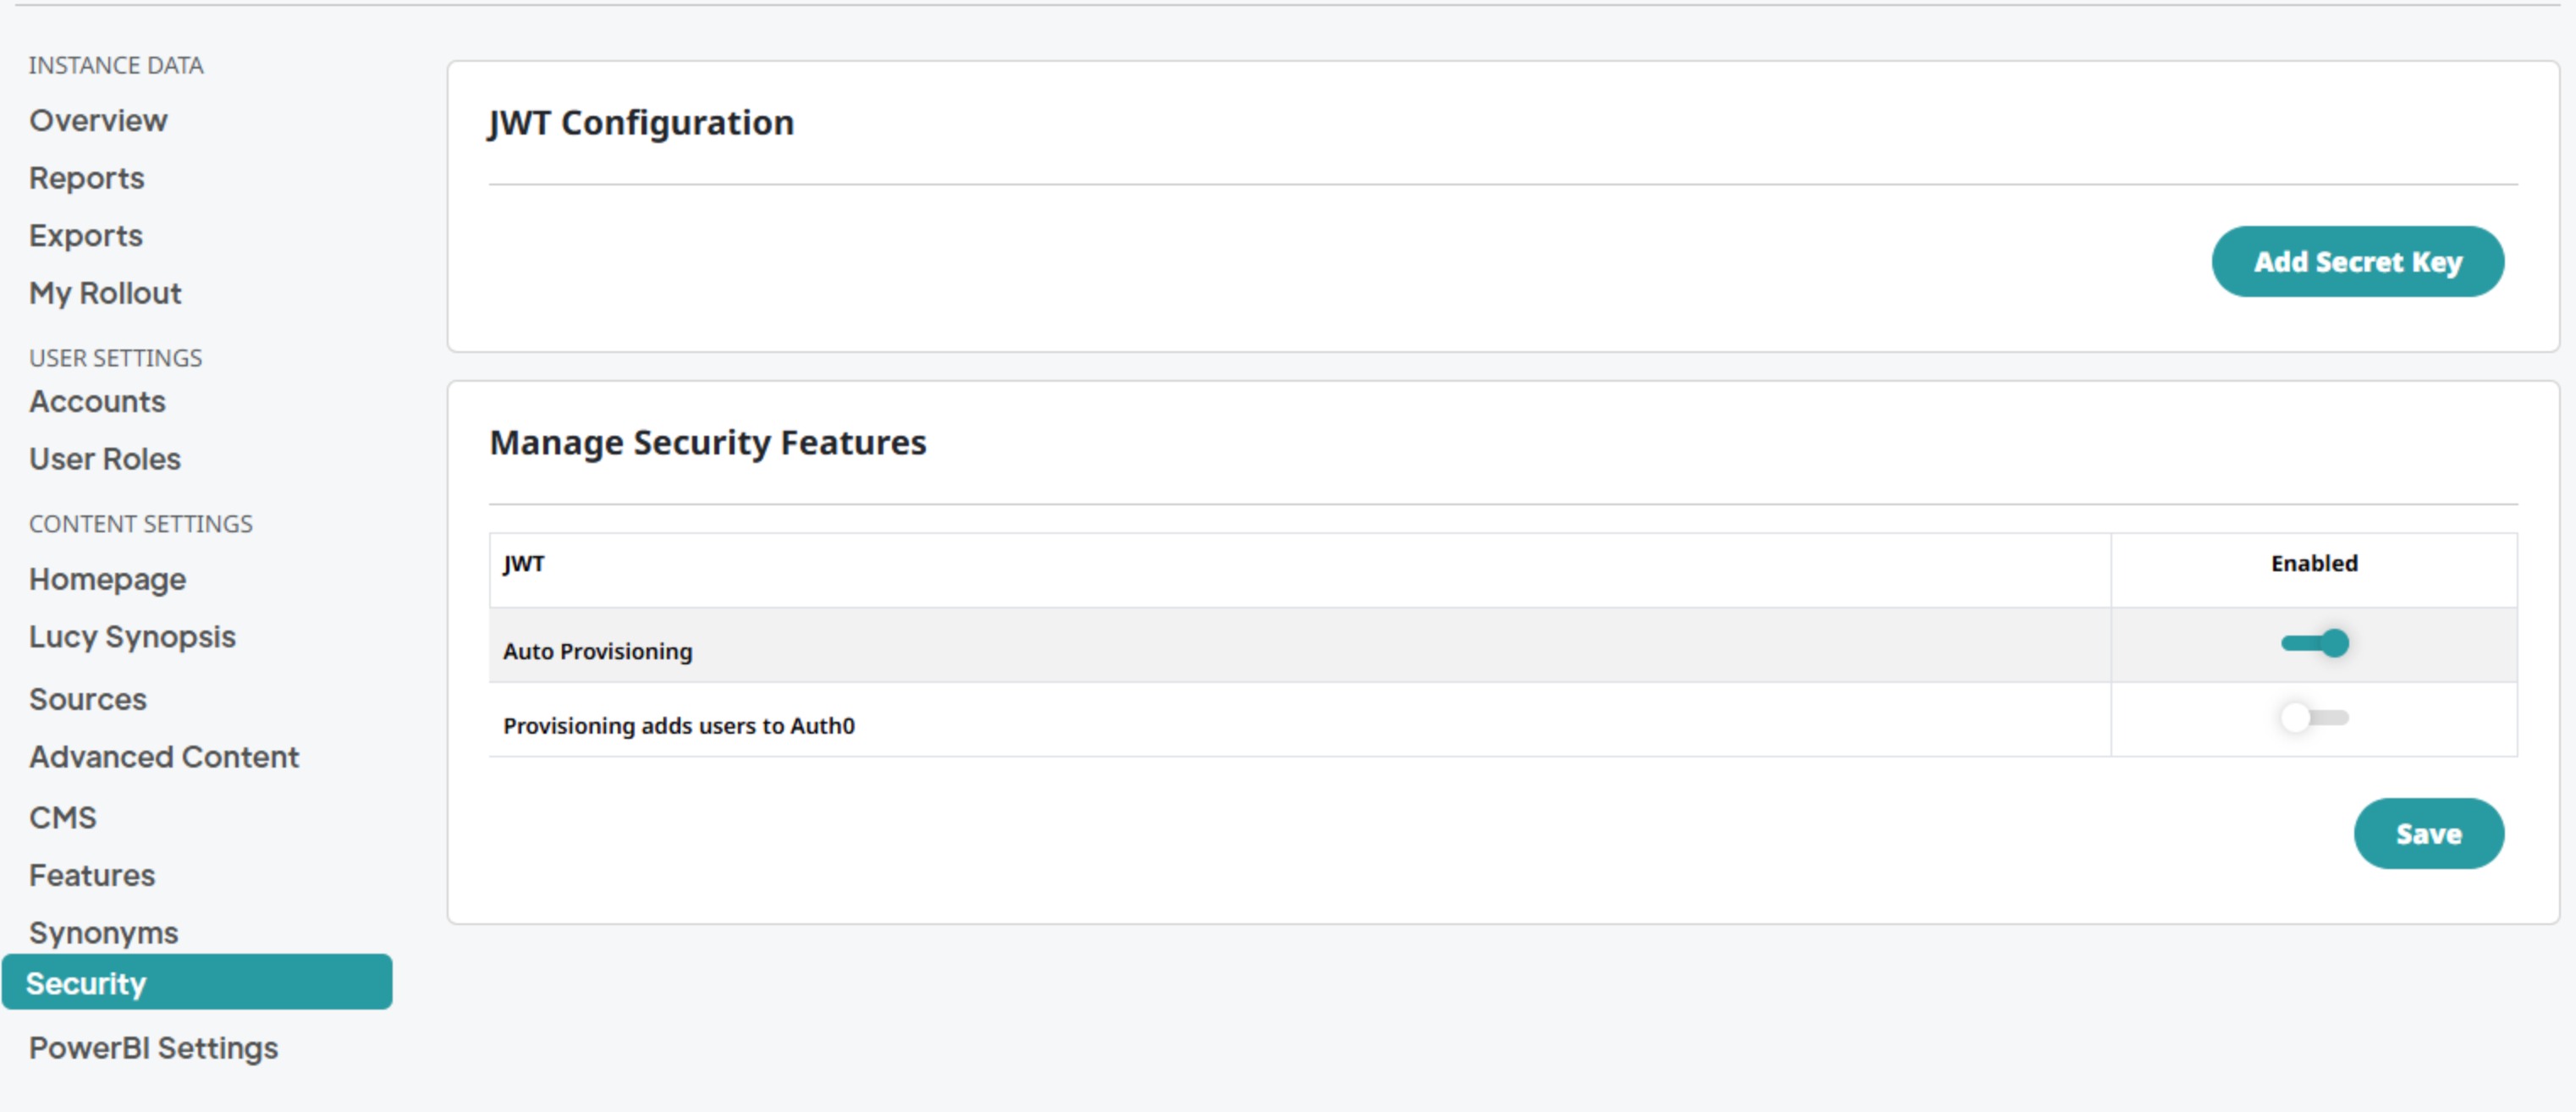
Task: Click the Add Secret Key button
Action: (x=2357, y=262)
